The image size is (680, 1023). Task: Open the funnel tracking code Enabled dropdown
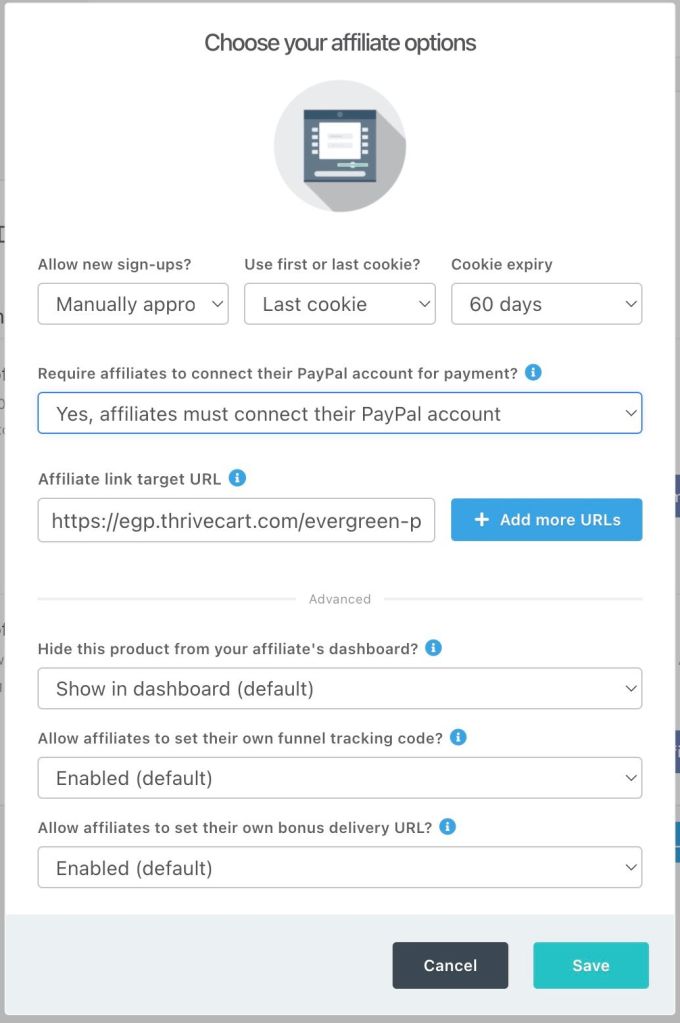coord(340,778)
